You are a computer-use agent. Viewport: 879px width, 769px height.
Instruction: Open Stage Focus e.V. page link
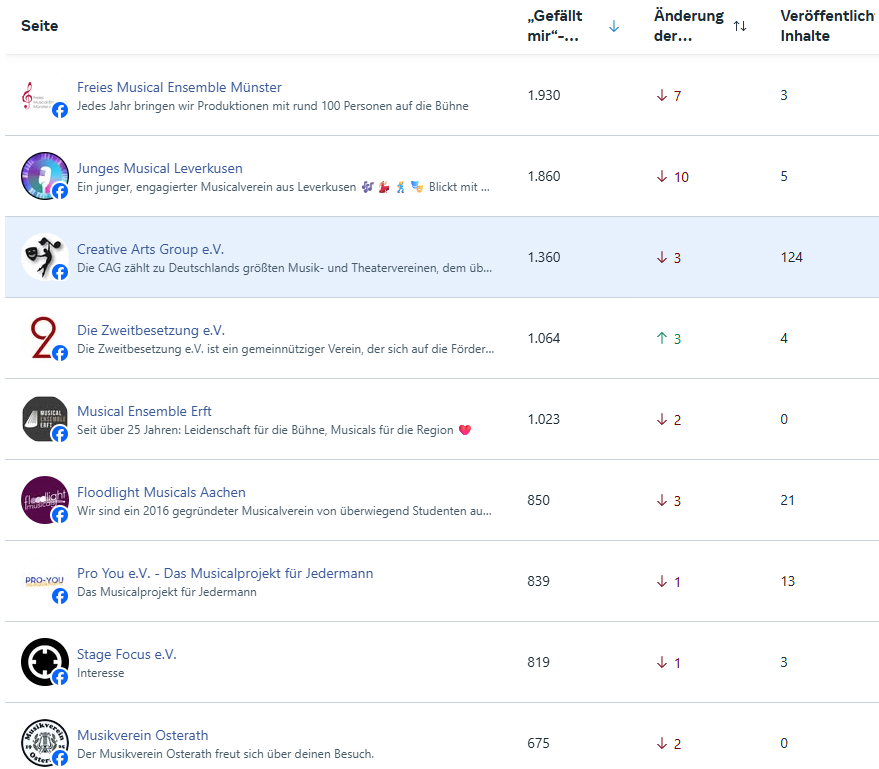(126, 654)
